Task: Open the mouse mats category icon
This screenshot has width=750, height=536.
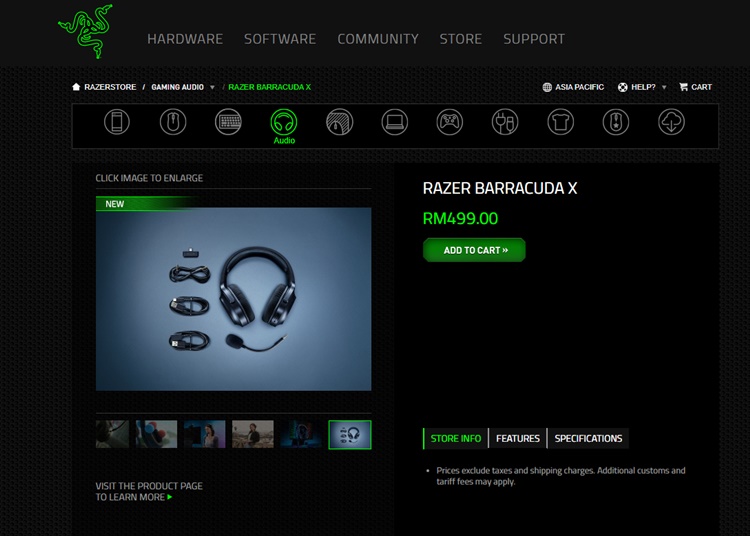Action: (339, 122)
